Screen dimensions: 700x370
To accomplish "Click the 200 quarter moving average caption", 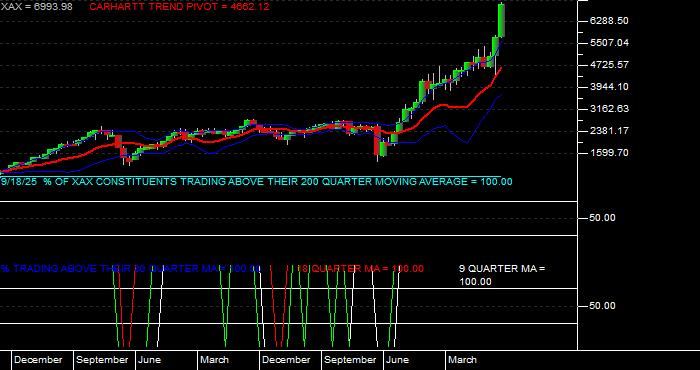I will (256, 182).
